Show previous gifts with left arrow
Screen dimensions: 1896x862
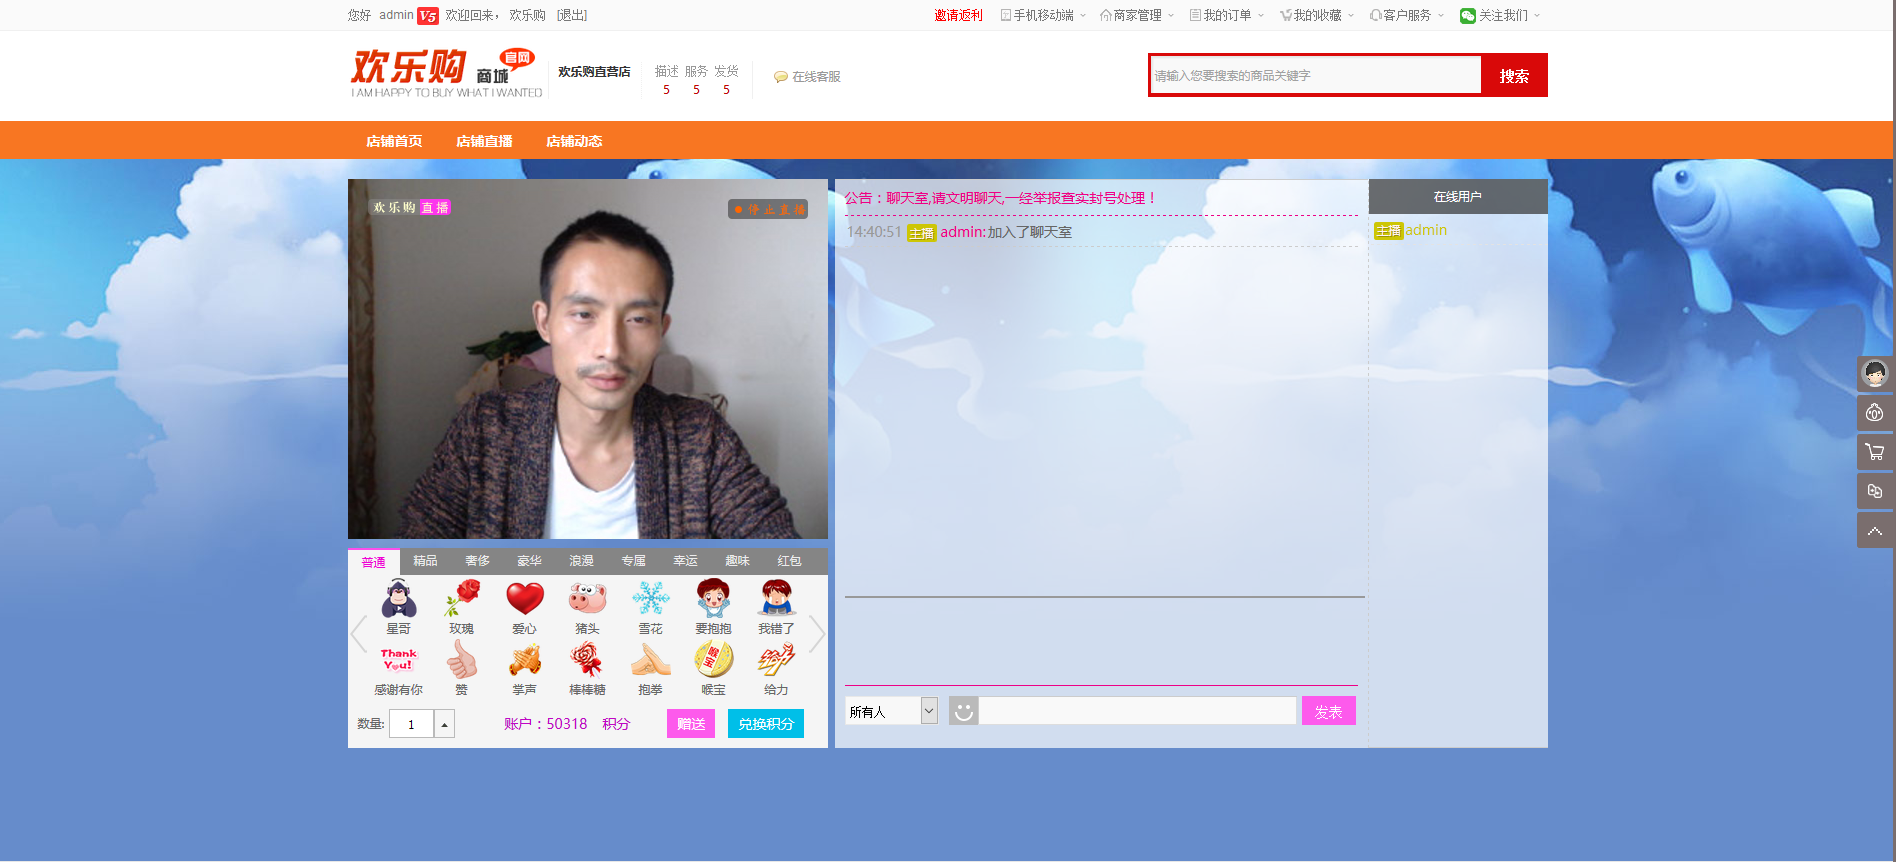[359, 633]
